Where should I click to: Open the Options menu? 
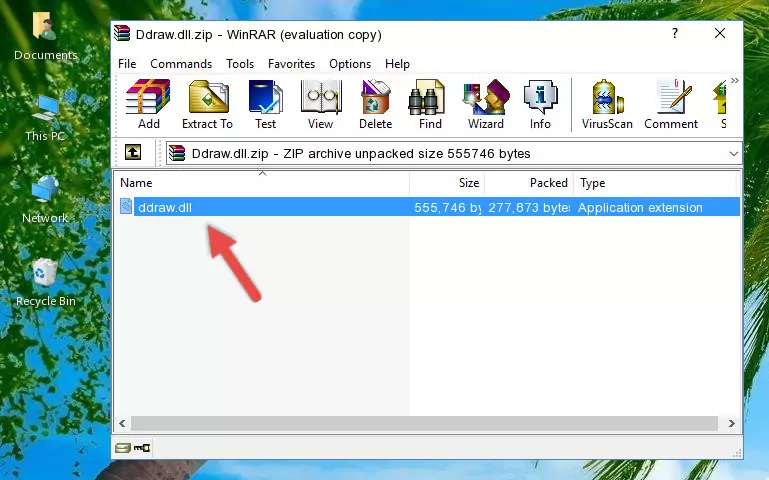[350, 64]
